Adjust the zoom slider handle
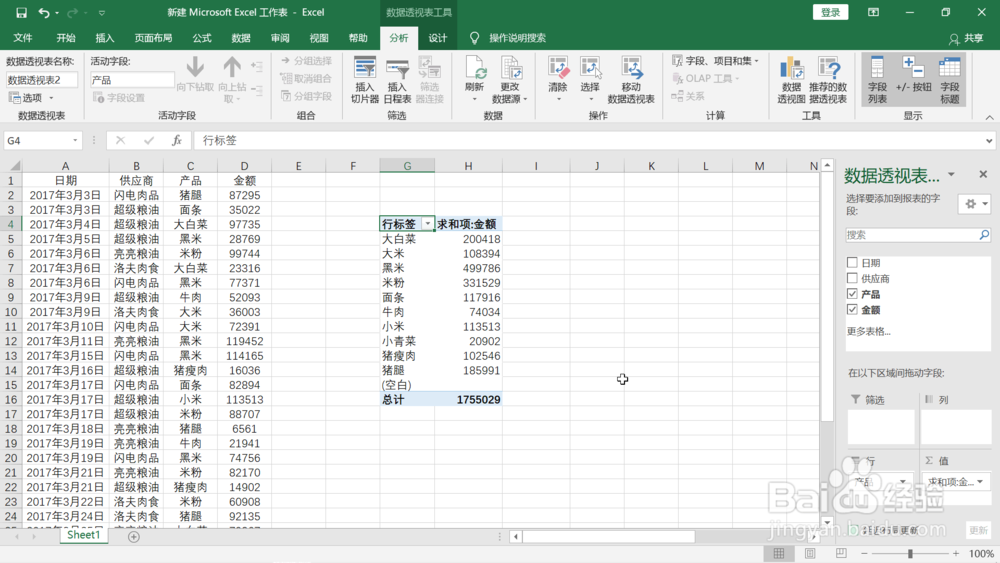 (x=910, y=553)
